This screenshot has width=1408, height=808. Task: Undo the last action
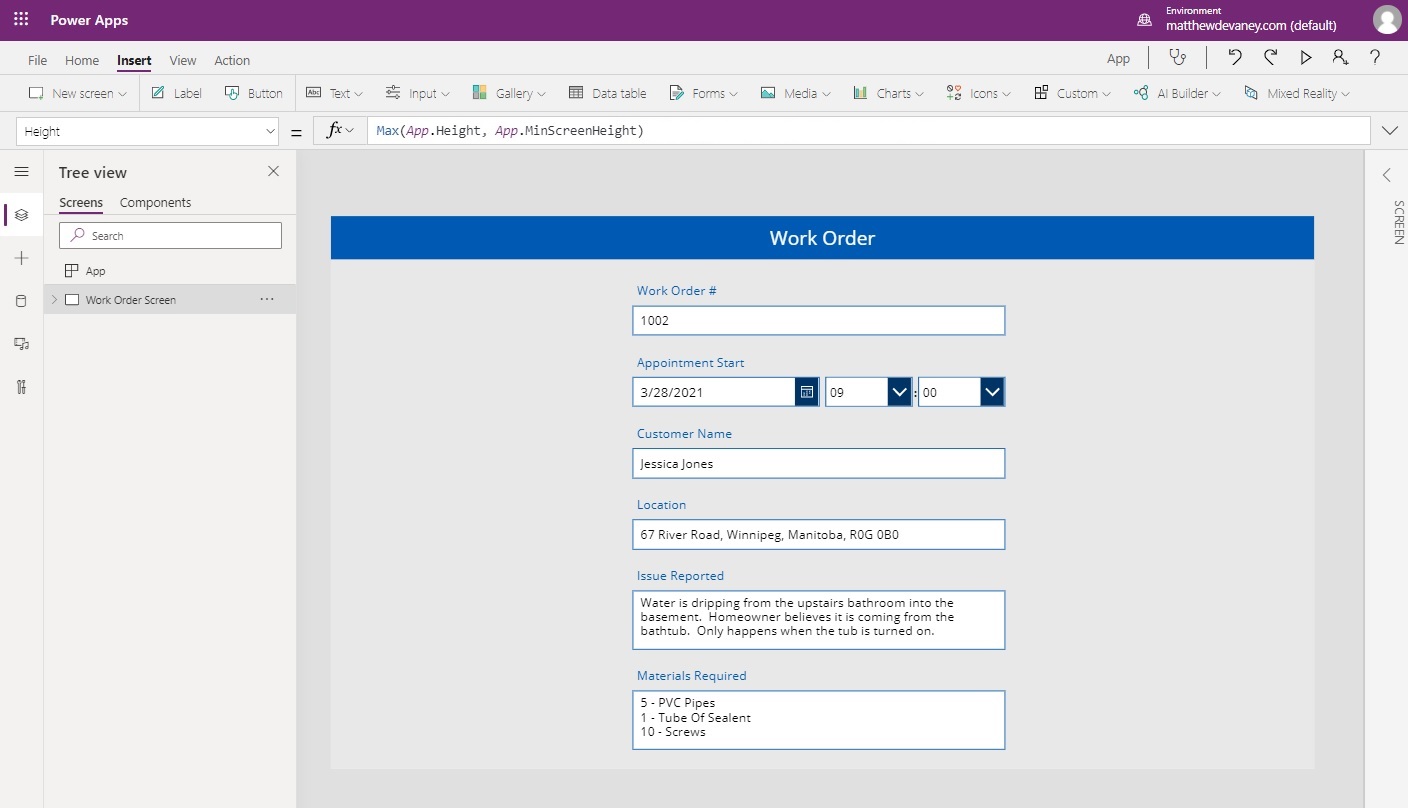[1235, 58]
